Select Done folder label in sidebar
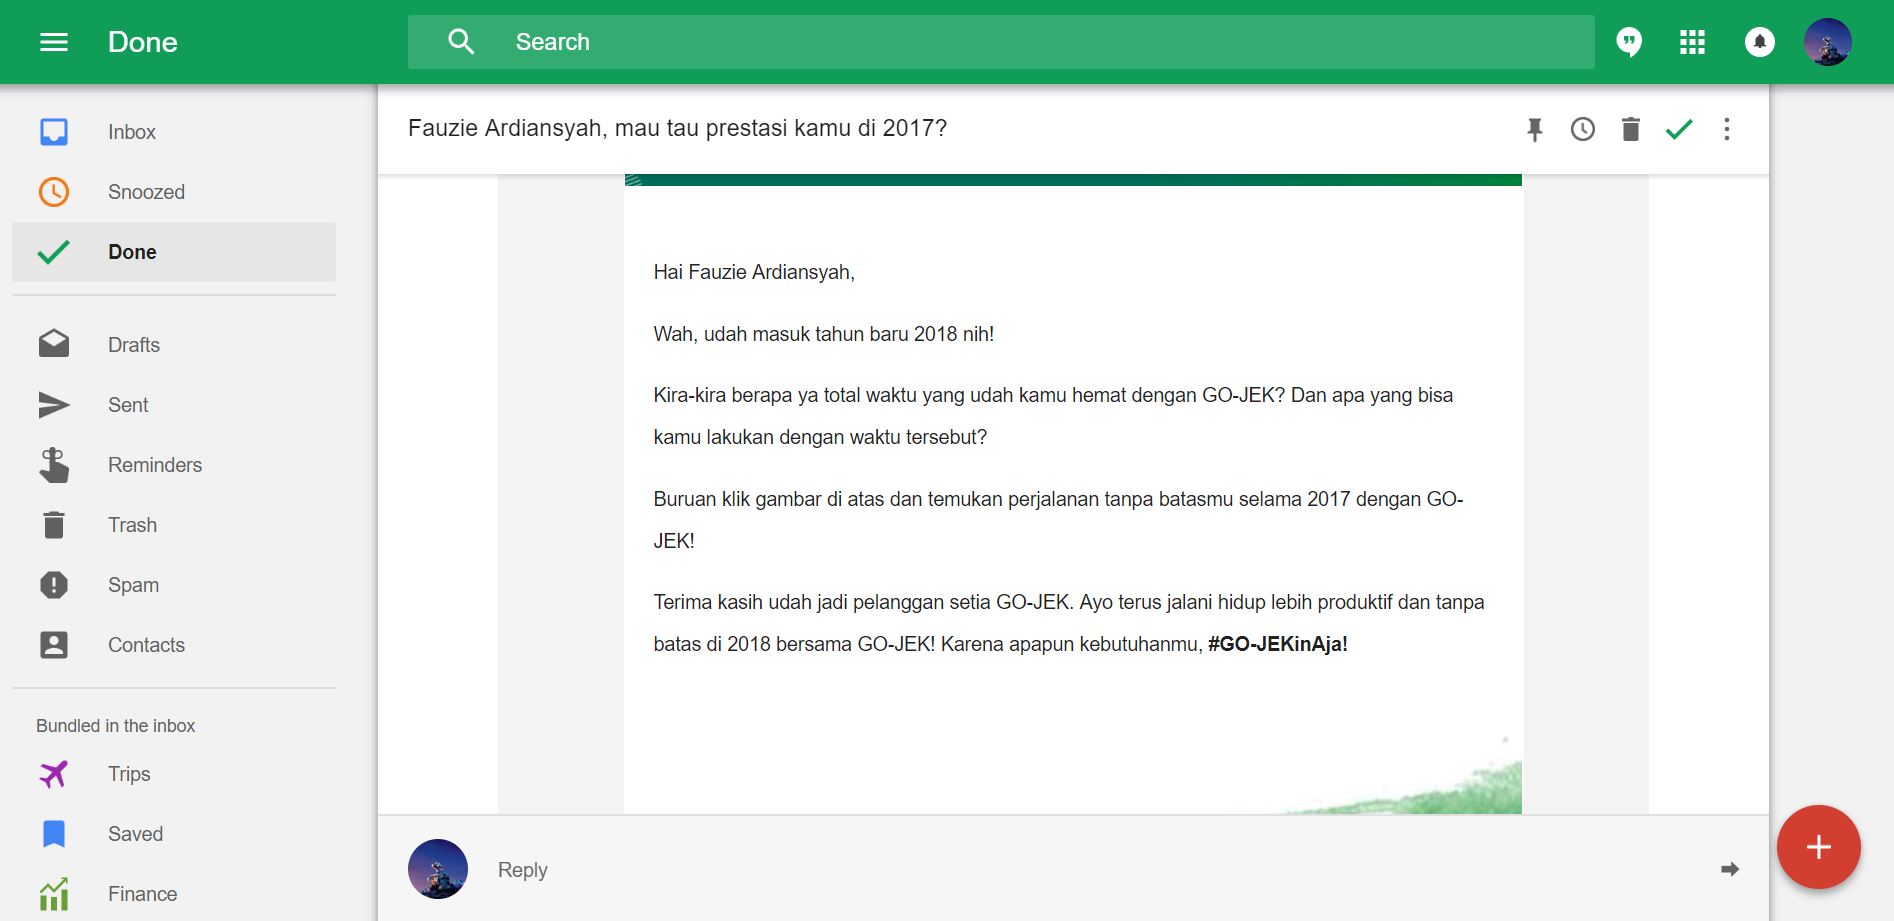The height and width of the screenshot is (921, 1894). (x=132, y=252)
